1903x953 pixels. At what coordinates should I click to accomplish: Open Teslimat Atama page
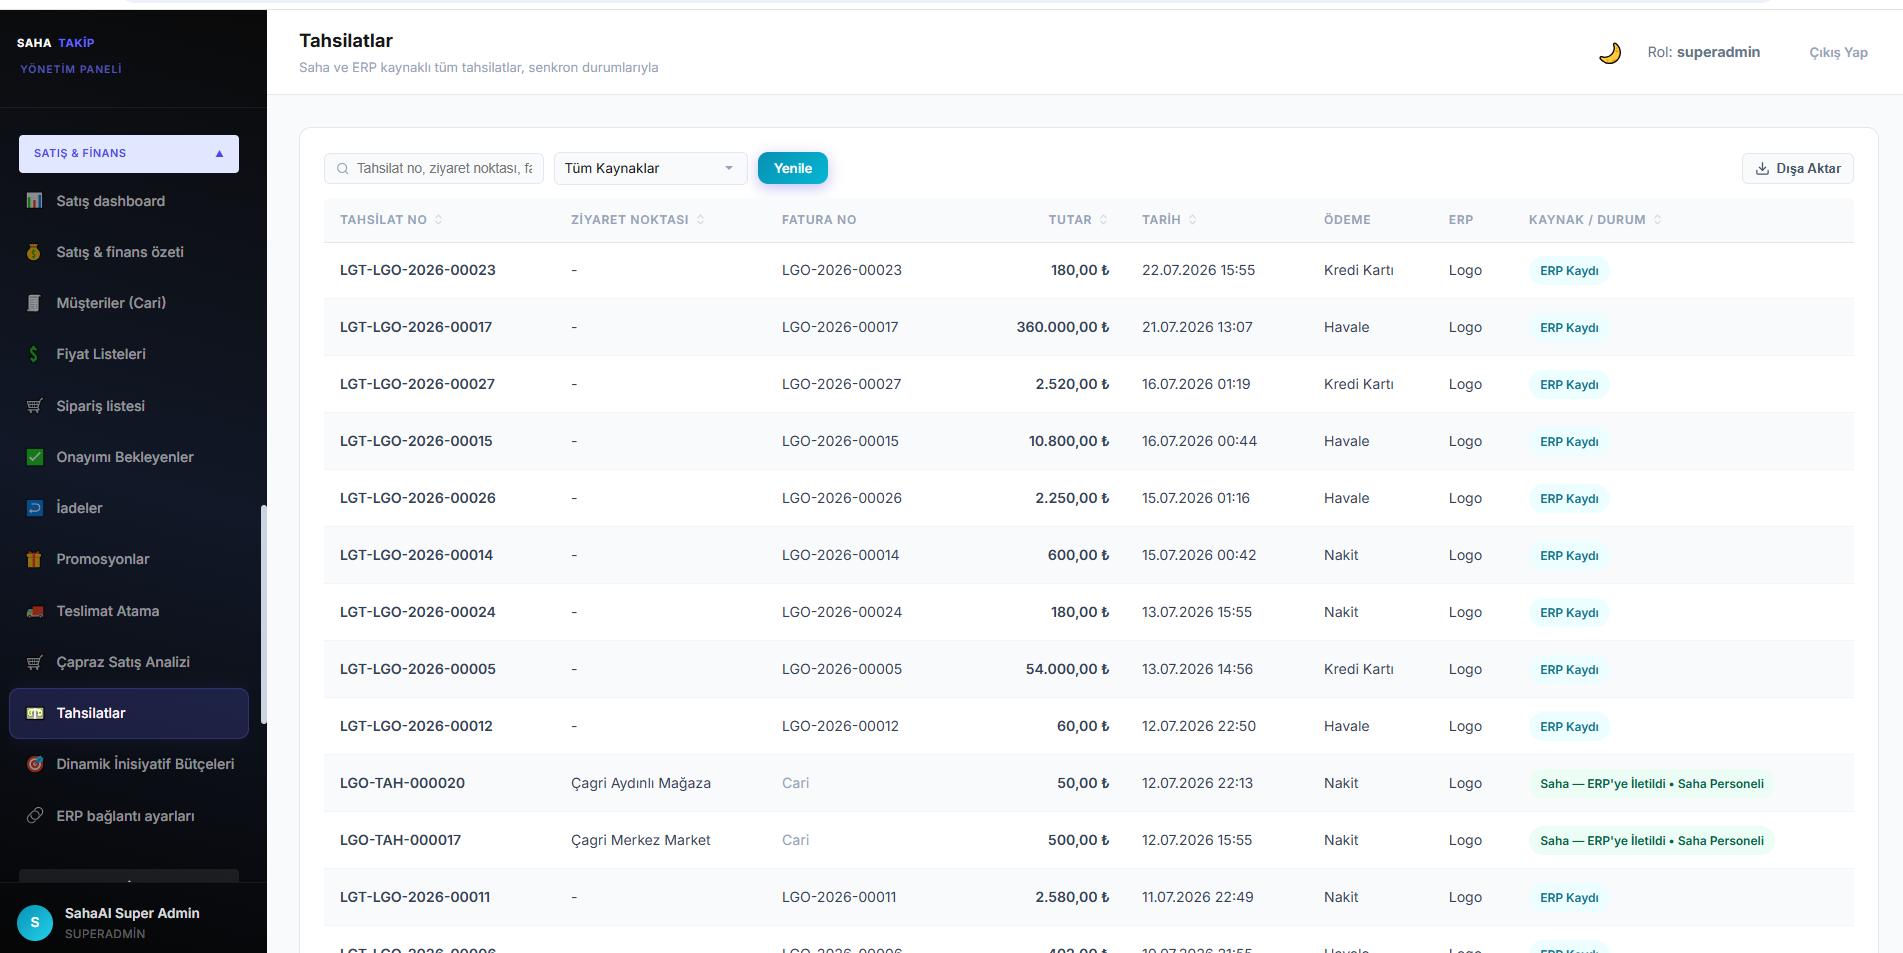(x=129, y=611)
